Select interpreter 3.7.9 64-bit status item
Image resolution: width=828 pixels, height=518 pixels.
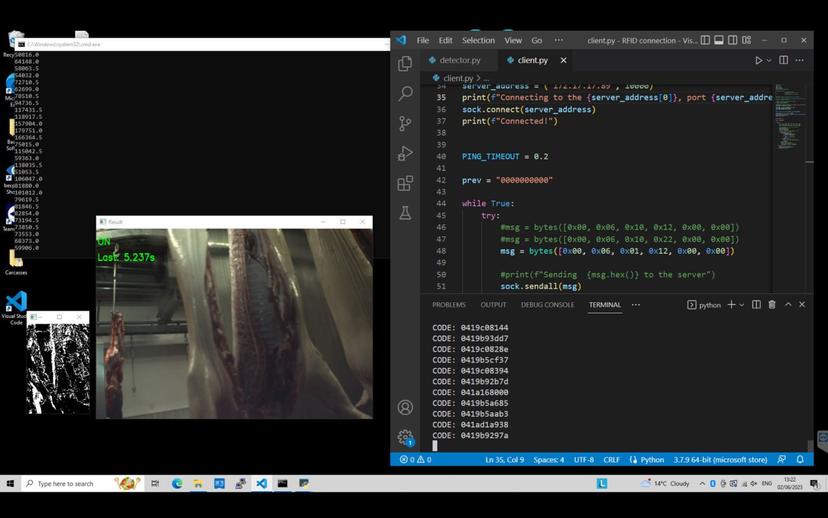click(720, 459)
